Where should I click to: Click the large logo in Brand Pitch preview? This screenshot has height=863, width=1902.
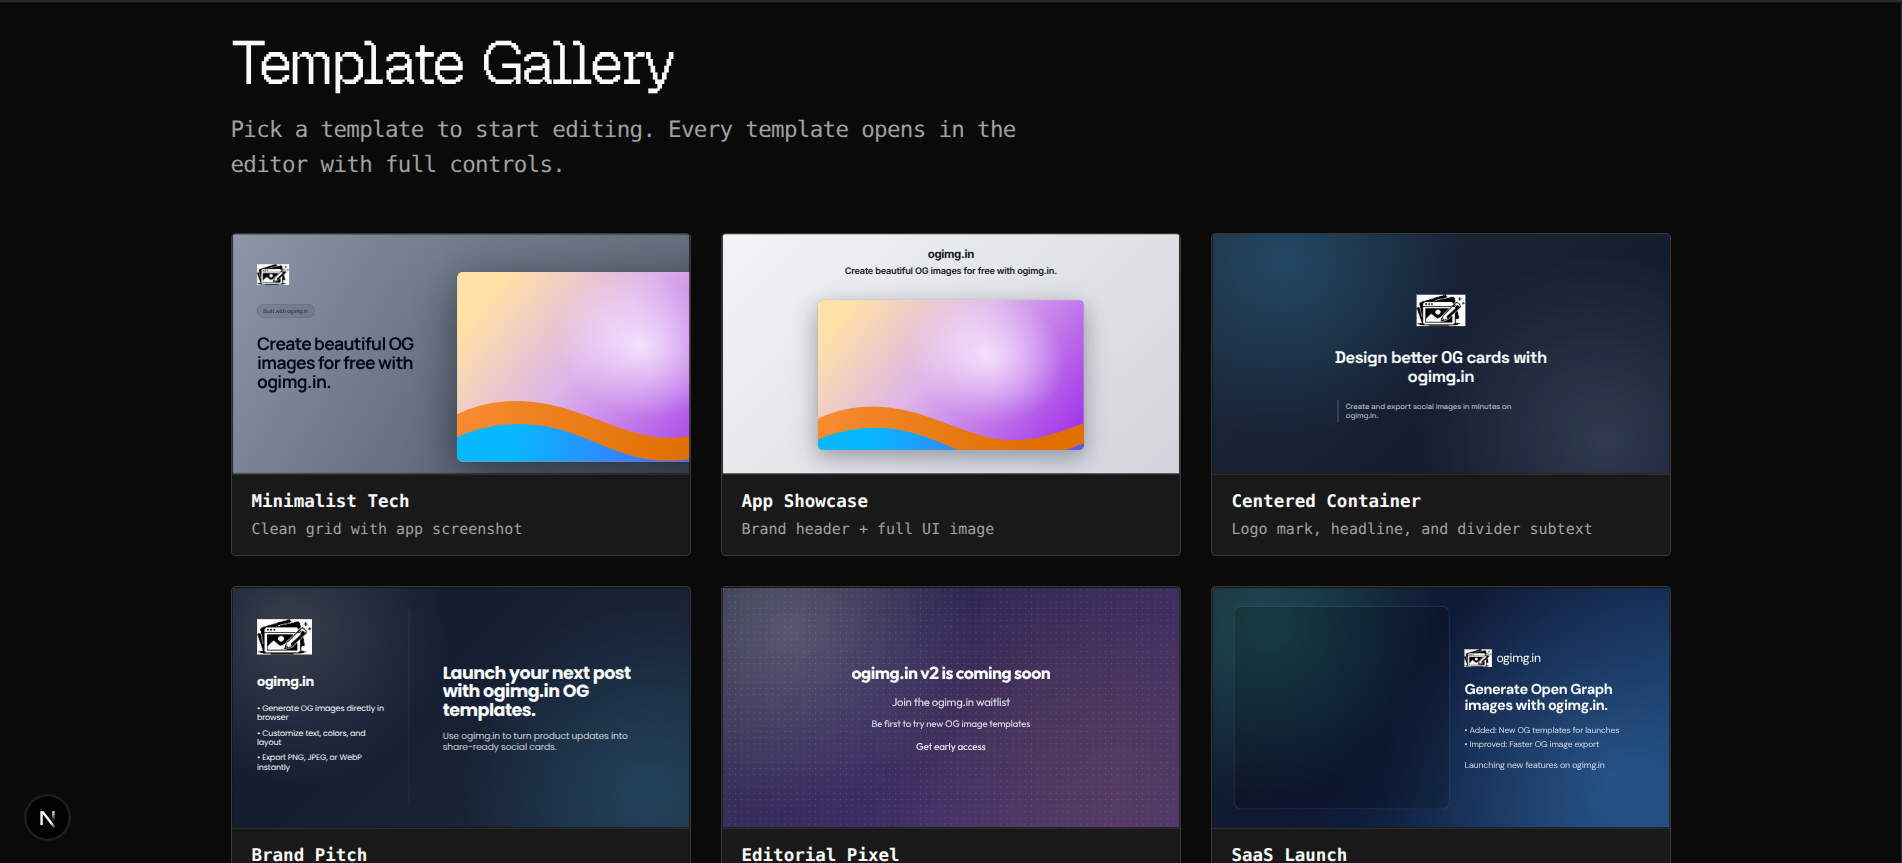tap(284, 637)
